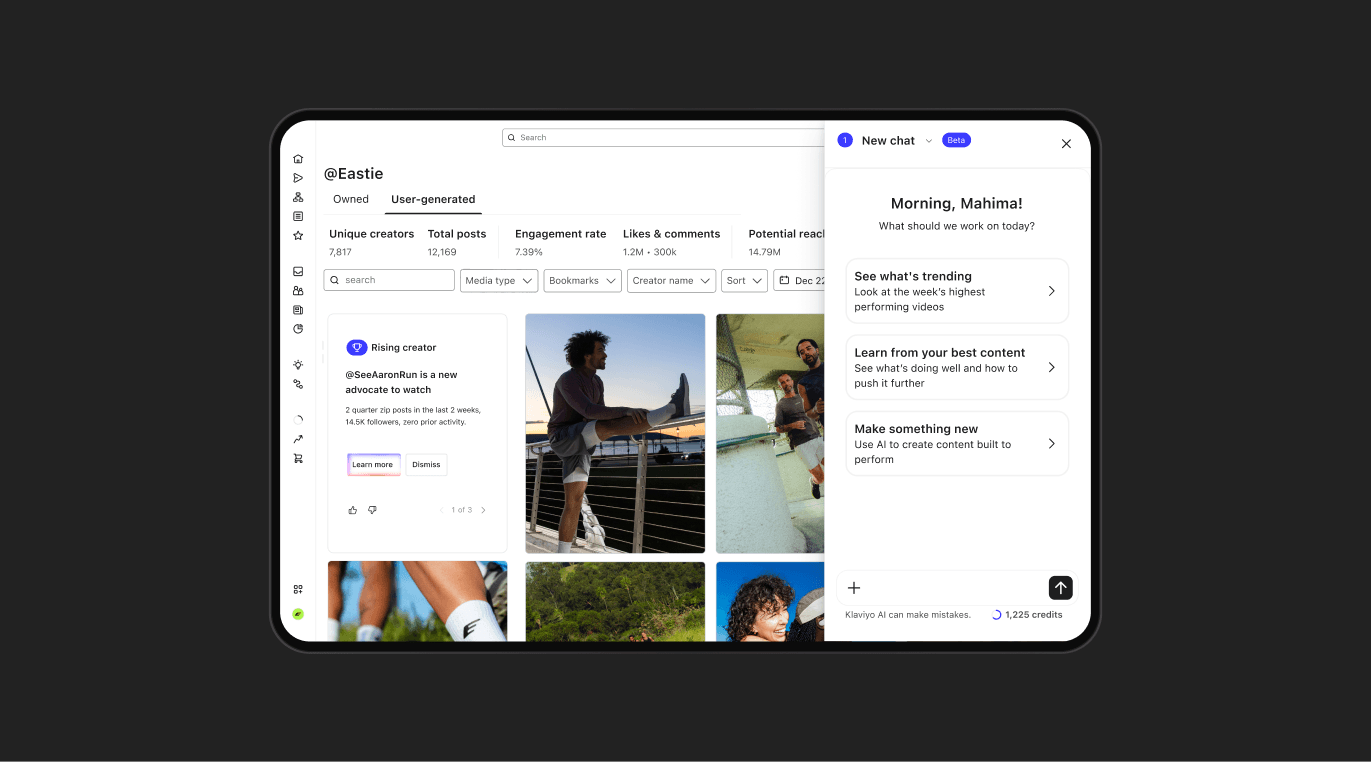Viewport: 1371px width, 762px height.
Task: Click the Unique creators 7,817 stat
Action: coord(371,242)
